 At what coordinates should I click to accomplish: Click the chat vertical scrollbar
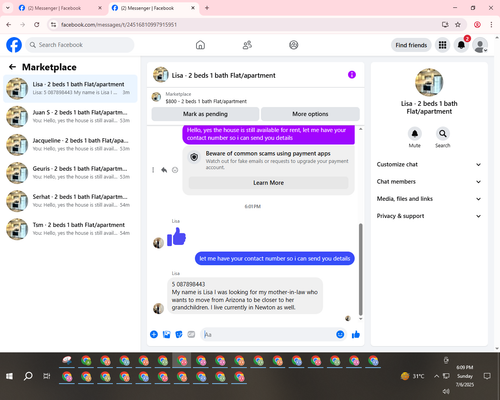pyautogui.click(x=360, y=269)
